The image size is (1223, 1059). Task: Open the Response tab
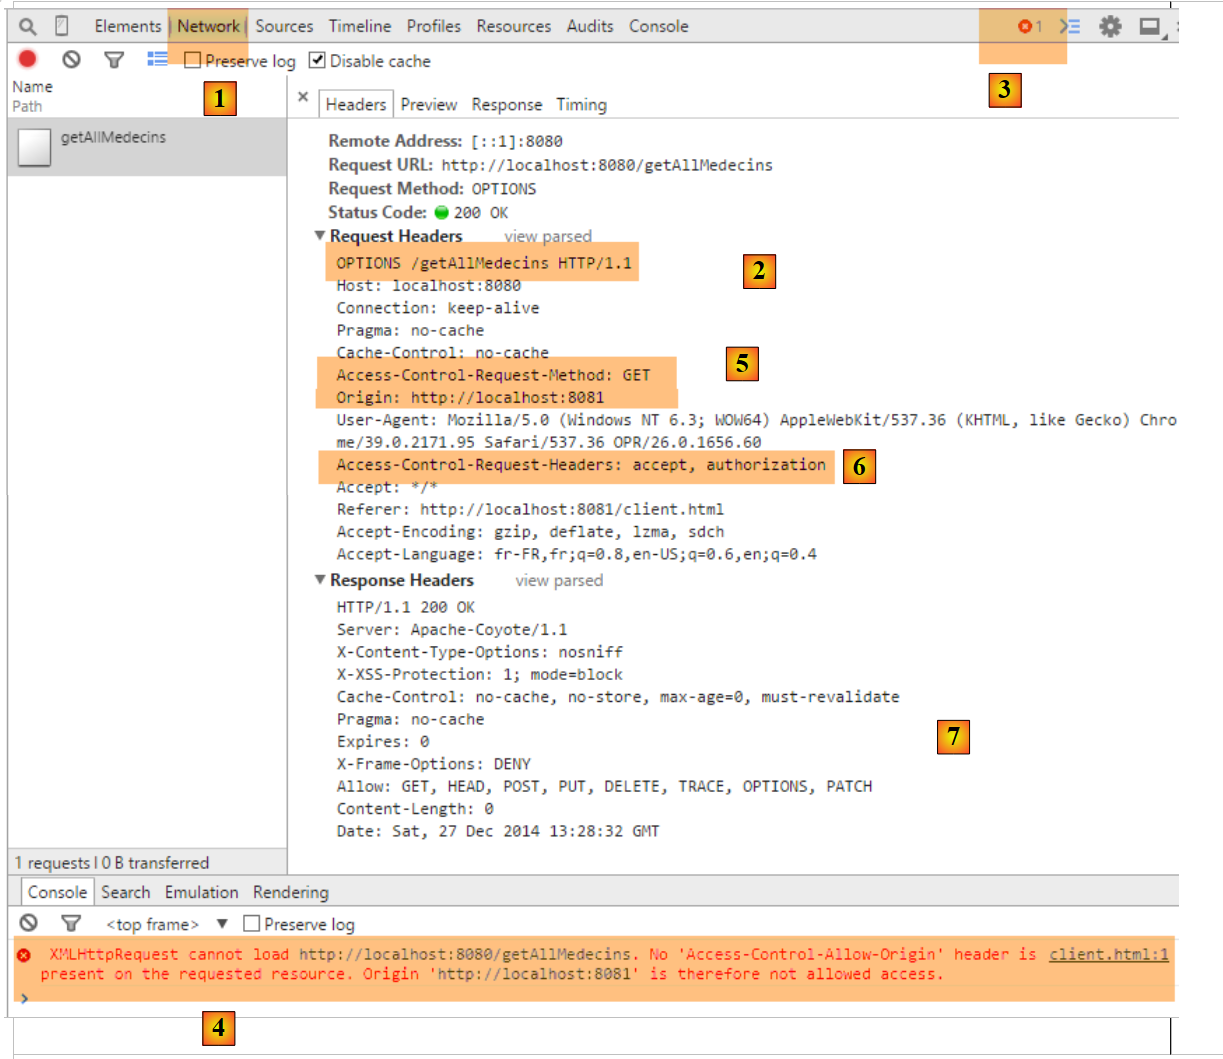[x=506, y=105]
